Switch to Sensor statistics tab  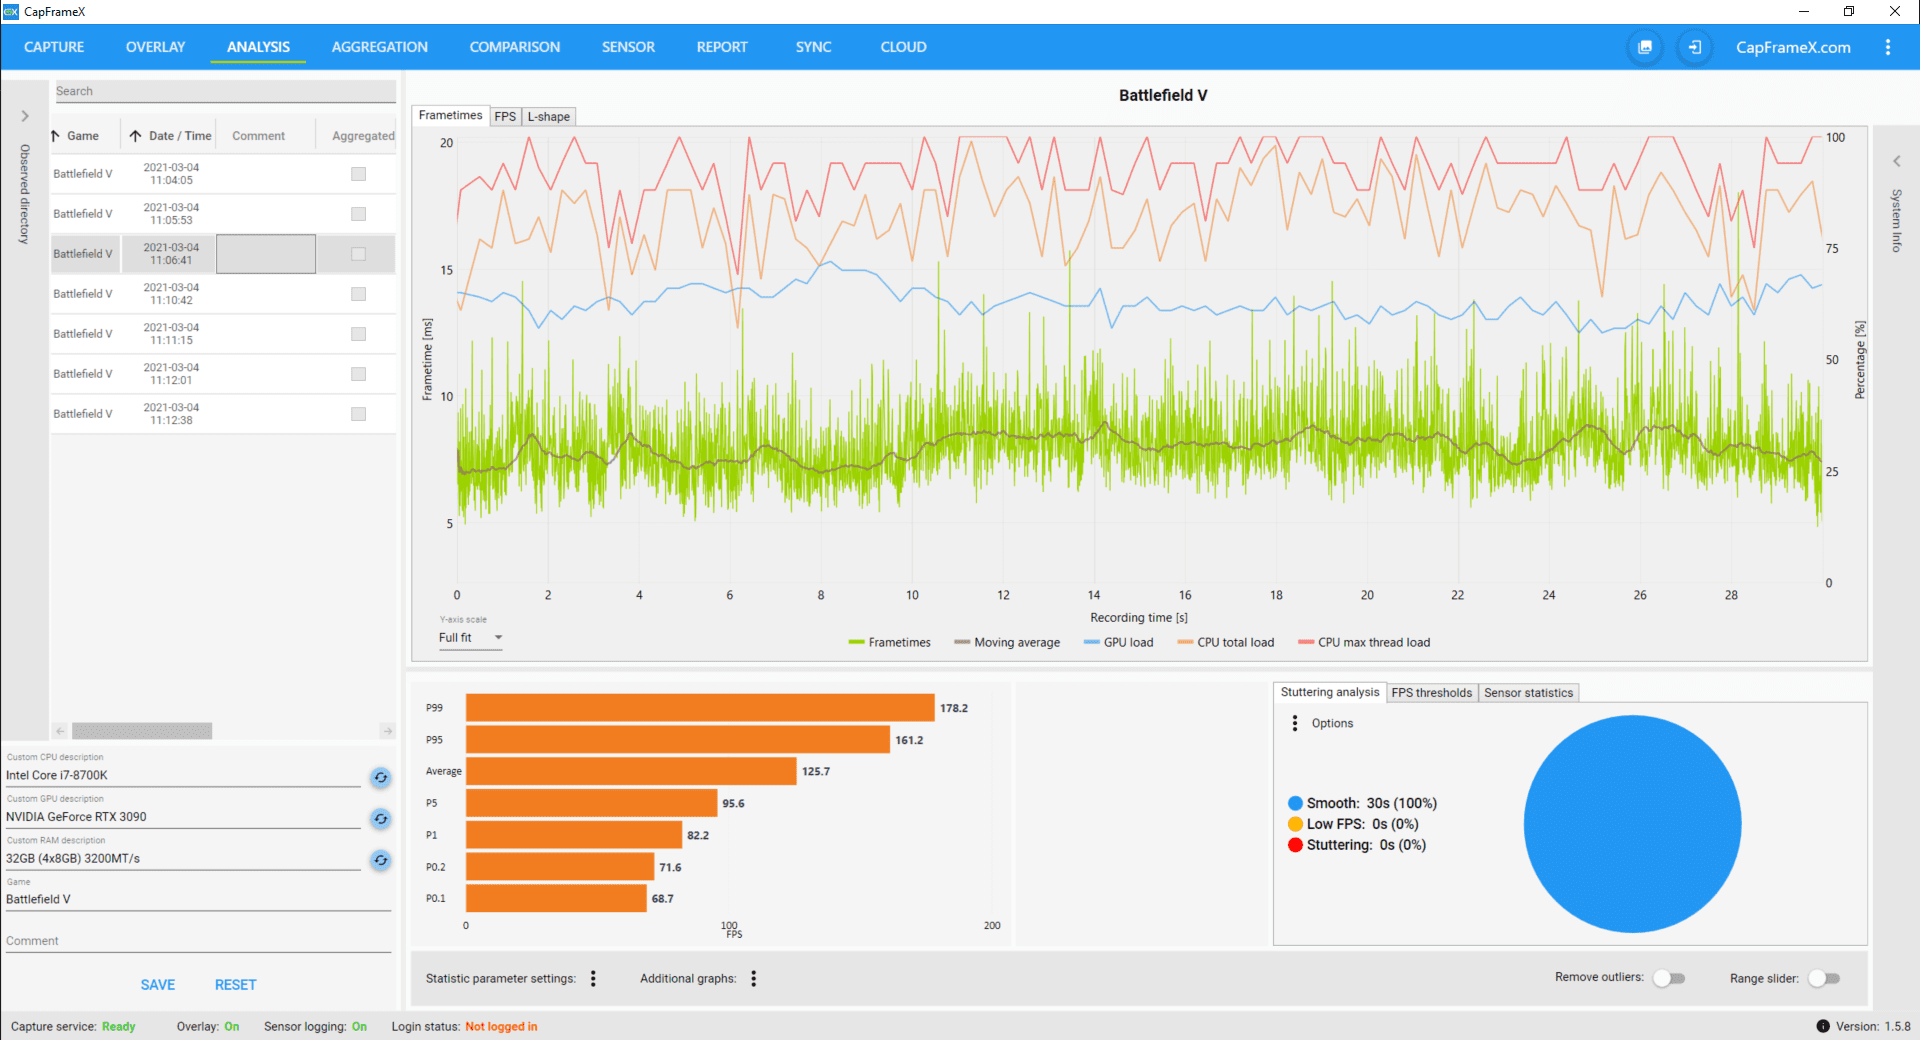point(1529,692)
